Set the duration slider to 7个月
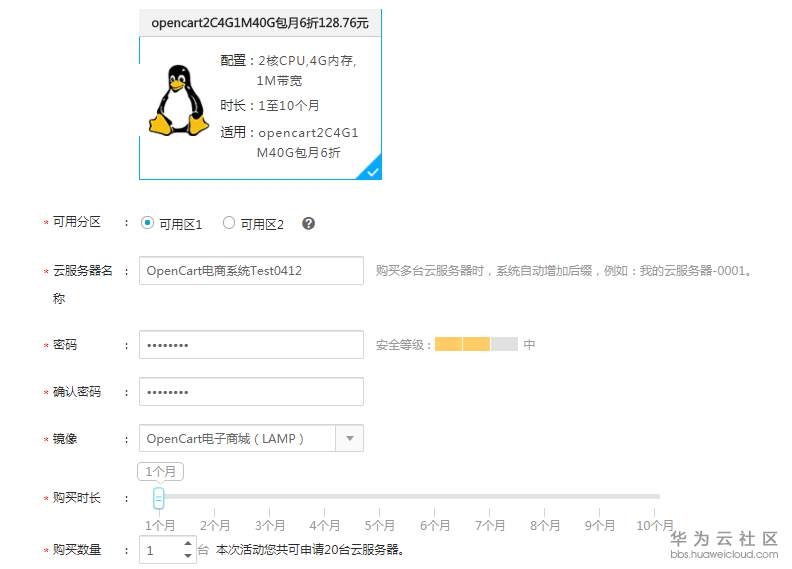Screen dimensions: 792x569 tap(489, 525)
